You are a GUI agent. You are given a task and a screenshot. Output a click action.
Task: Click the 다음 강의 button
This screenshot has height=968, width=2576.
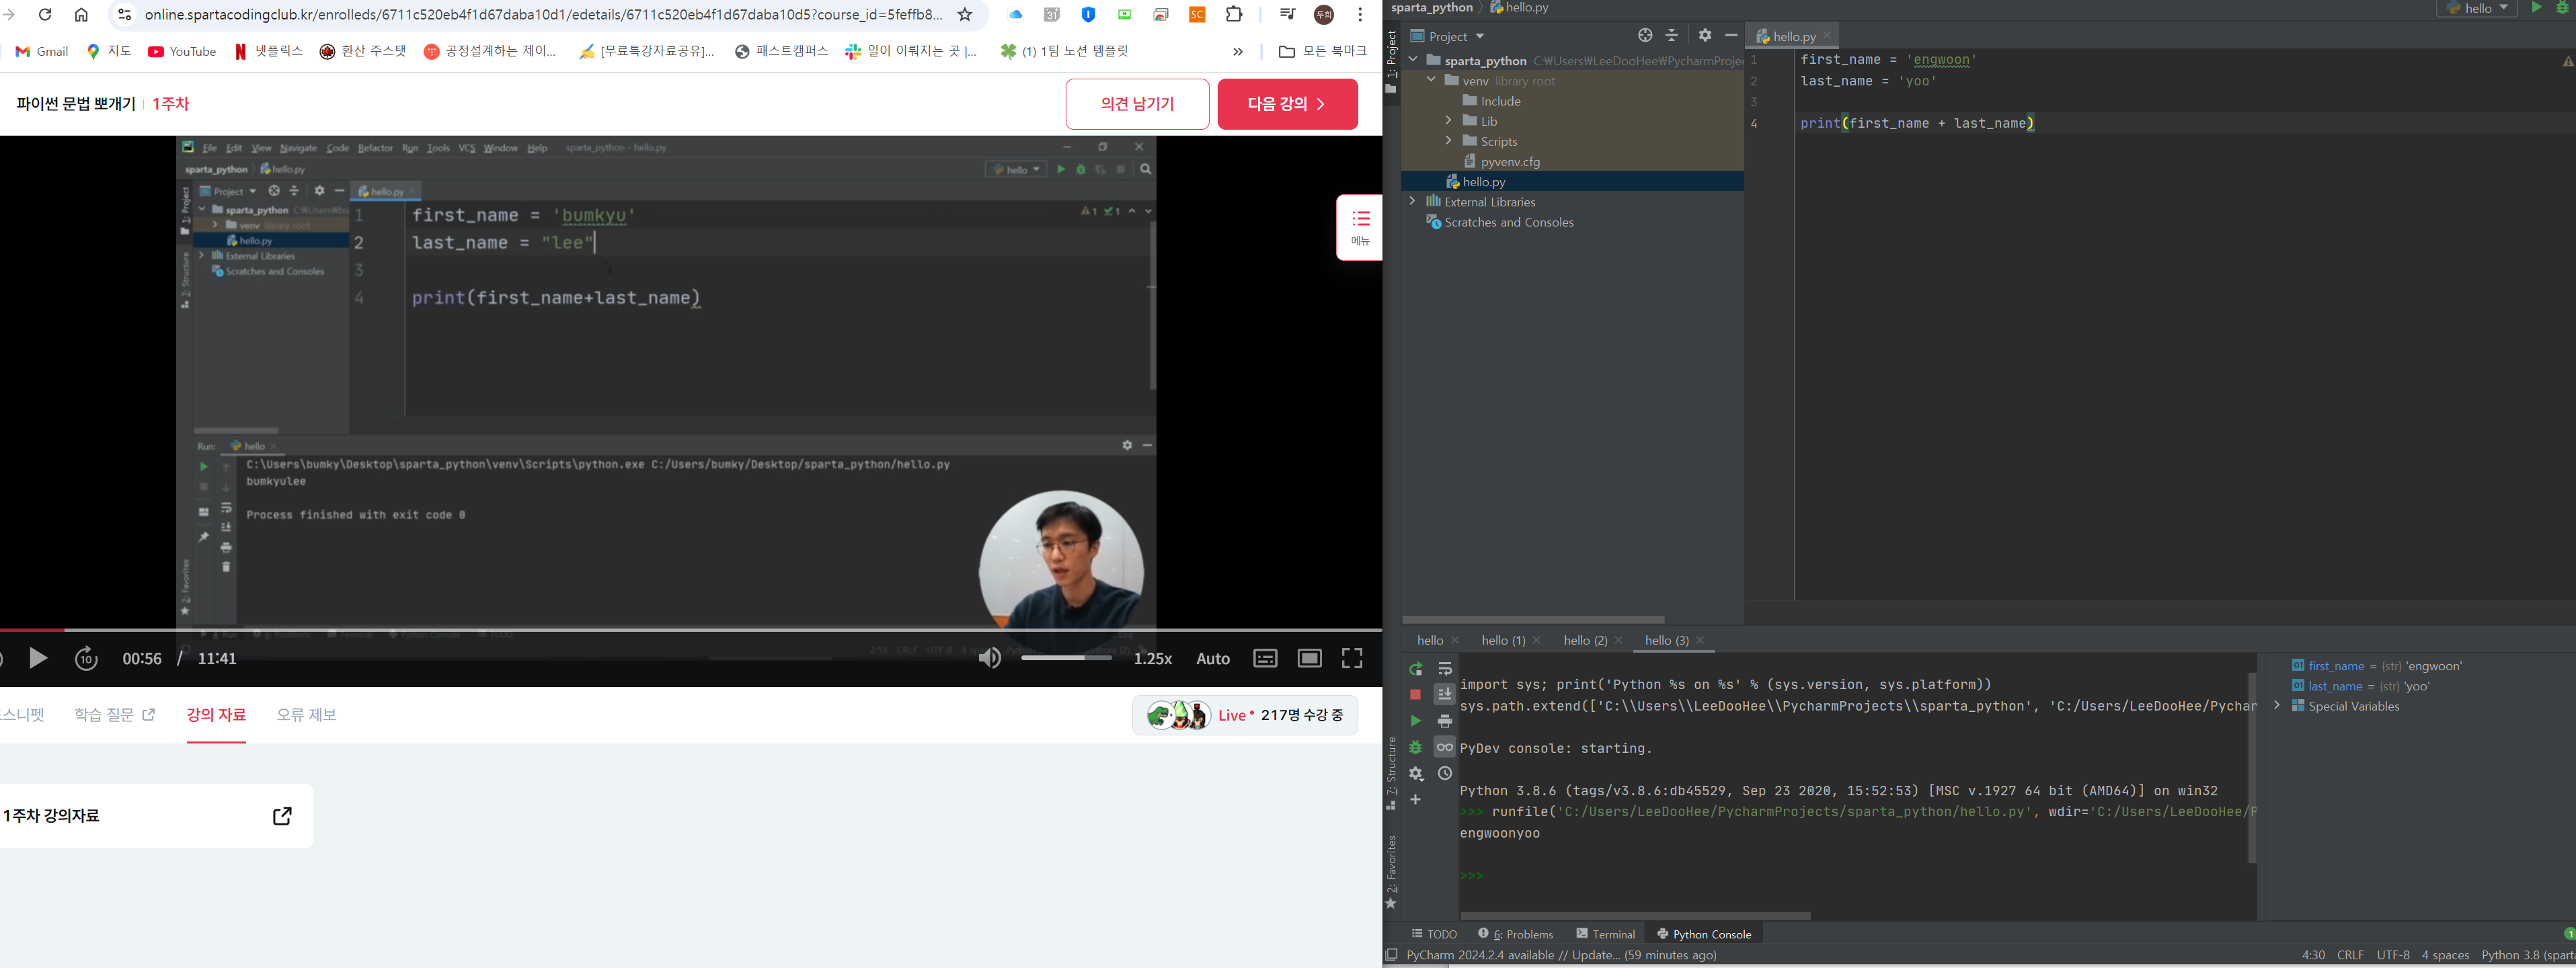point(1287,104)
